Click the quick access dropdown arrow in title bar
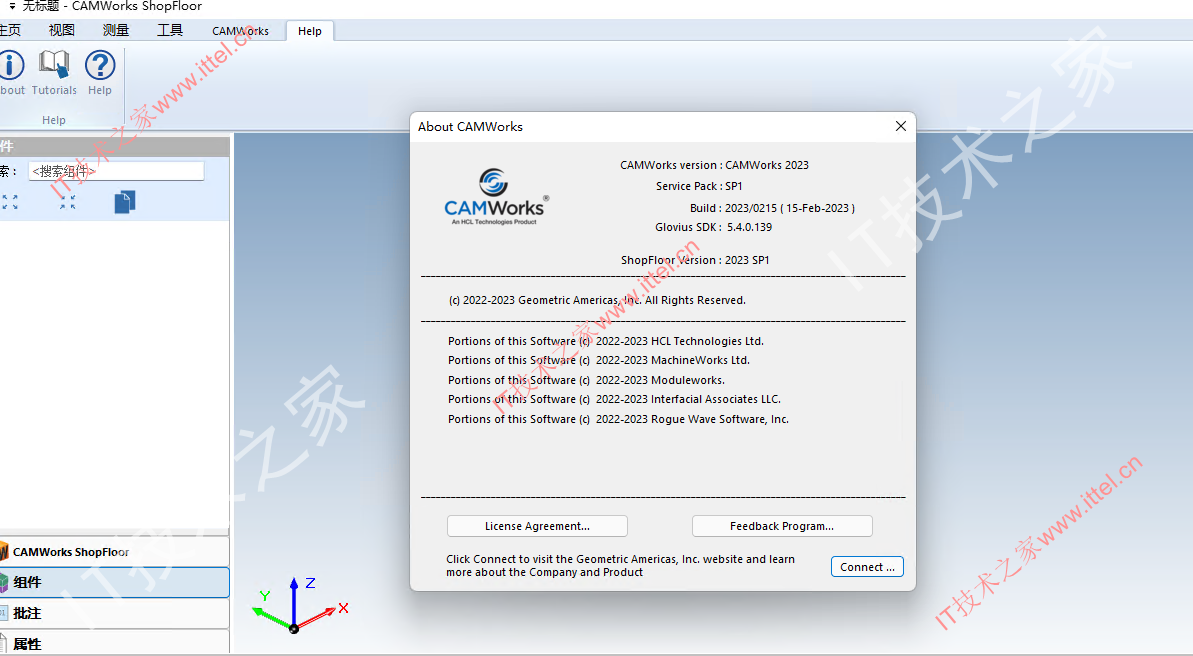Image resolution: width=1193 pixels, height=656 pixels. point(12,6)
